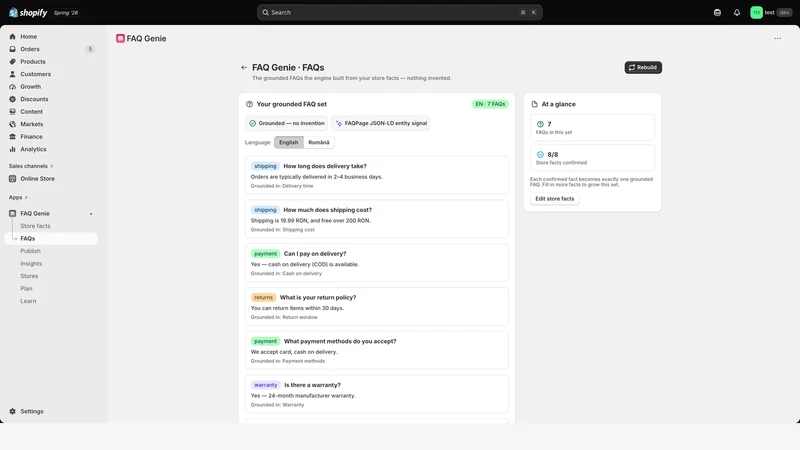
Task: Click Grounded in: Warranty text
Action: [x=277, y=405]
